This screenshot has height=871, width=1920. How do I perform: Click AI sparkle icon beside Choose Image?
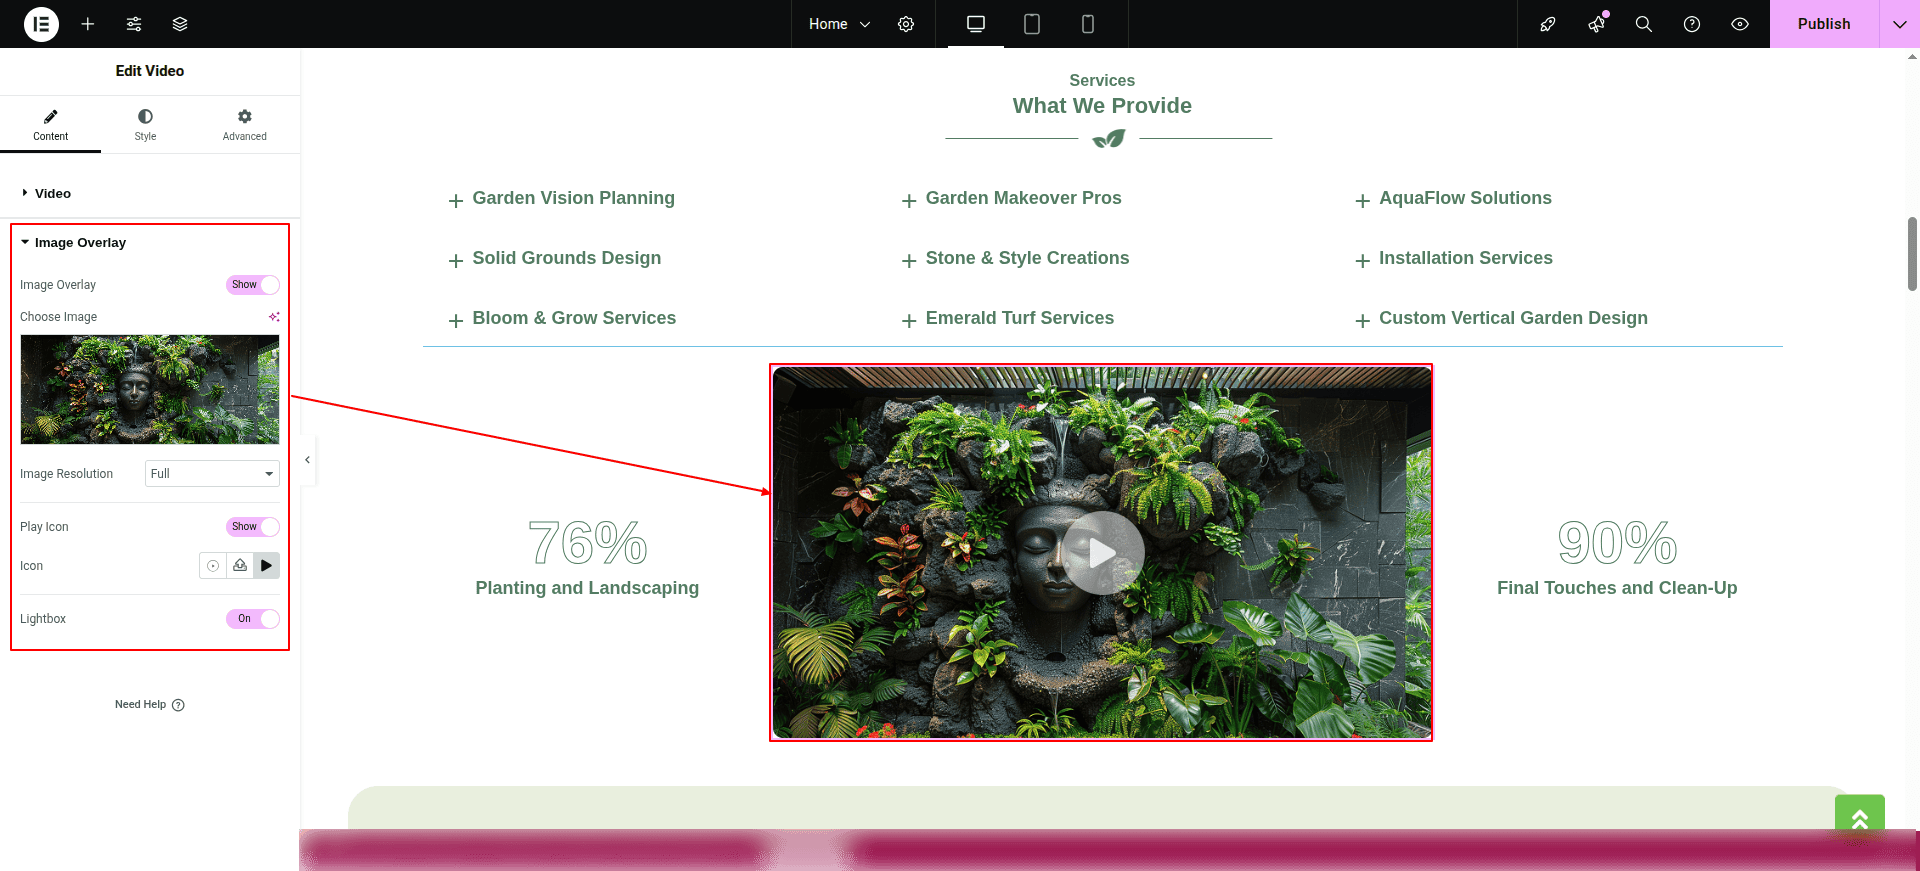click(x=274, y=317)
